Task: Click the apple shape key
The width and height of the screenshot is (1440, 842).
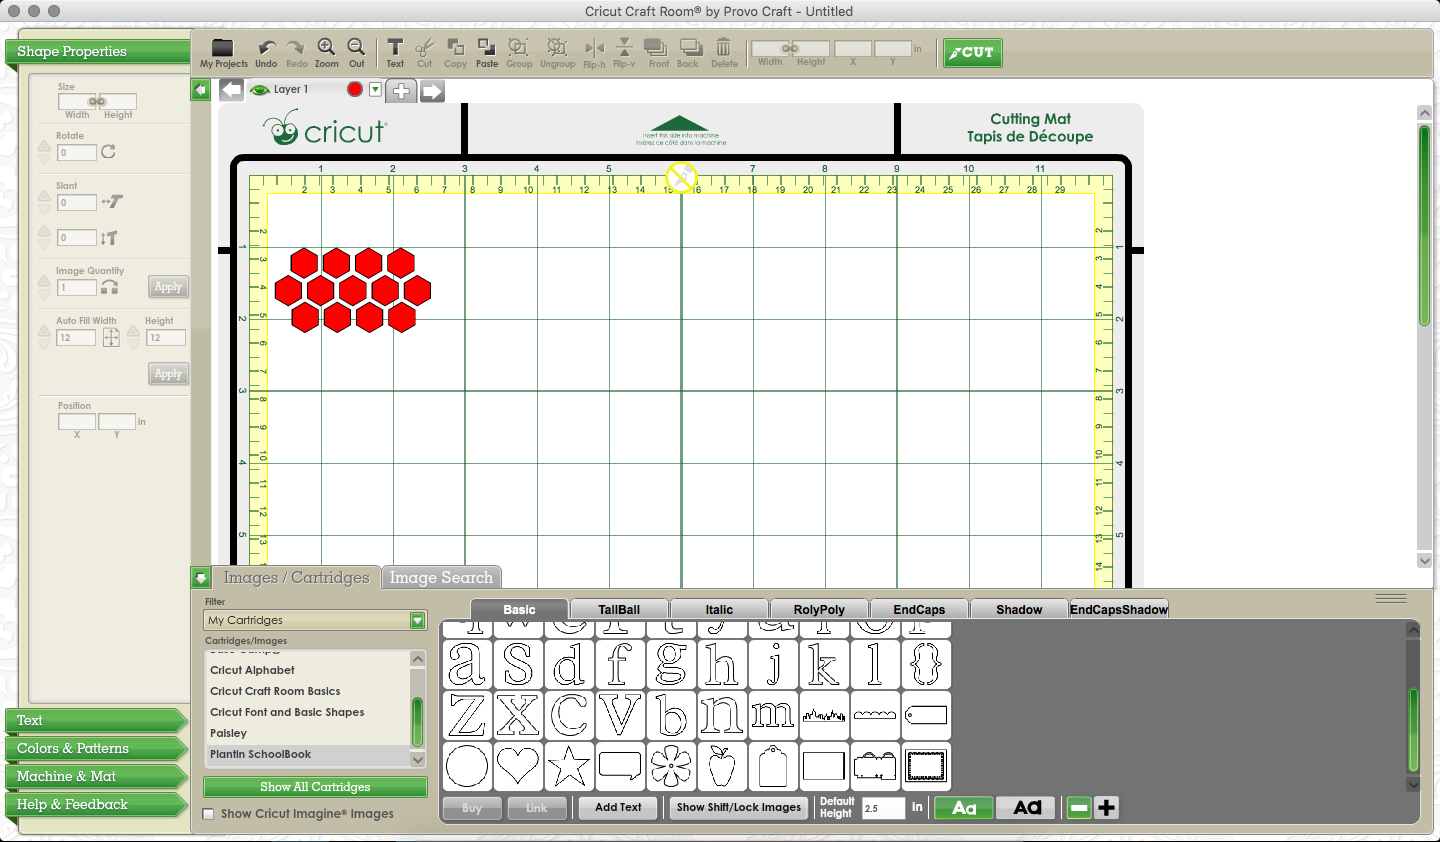Action: pyautogui.click(x=722, y=766)
